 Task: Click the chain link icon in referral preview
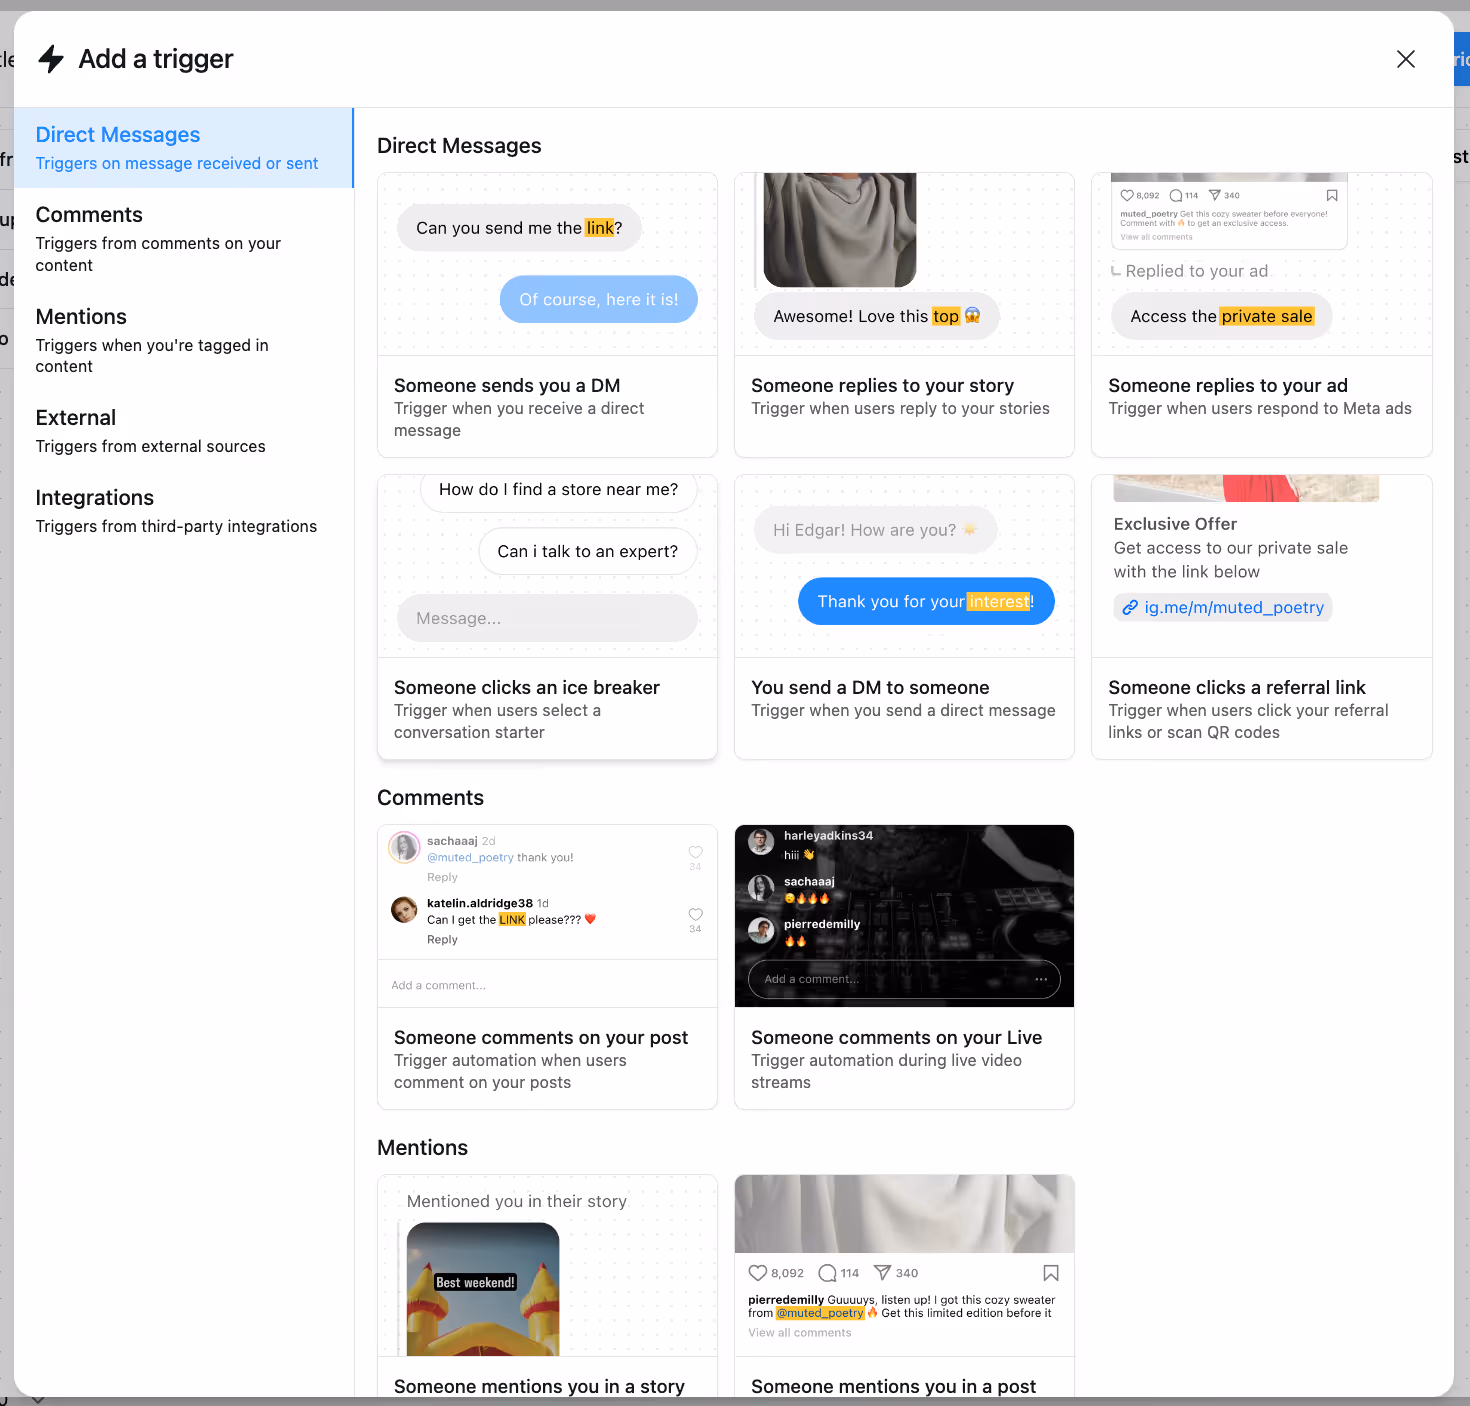coord(1130,607)
